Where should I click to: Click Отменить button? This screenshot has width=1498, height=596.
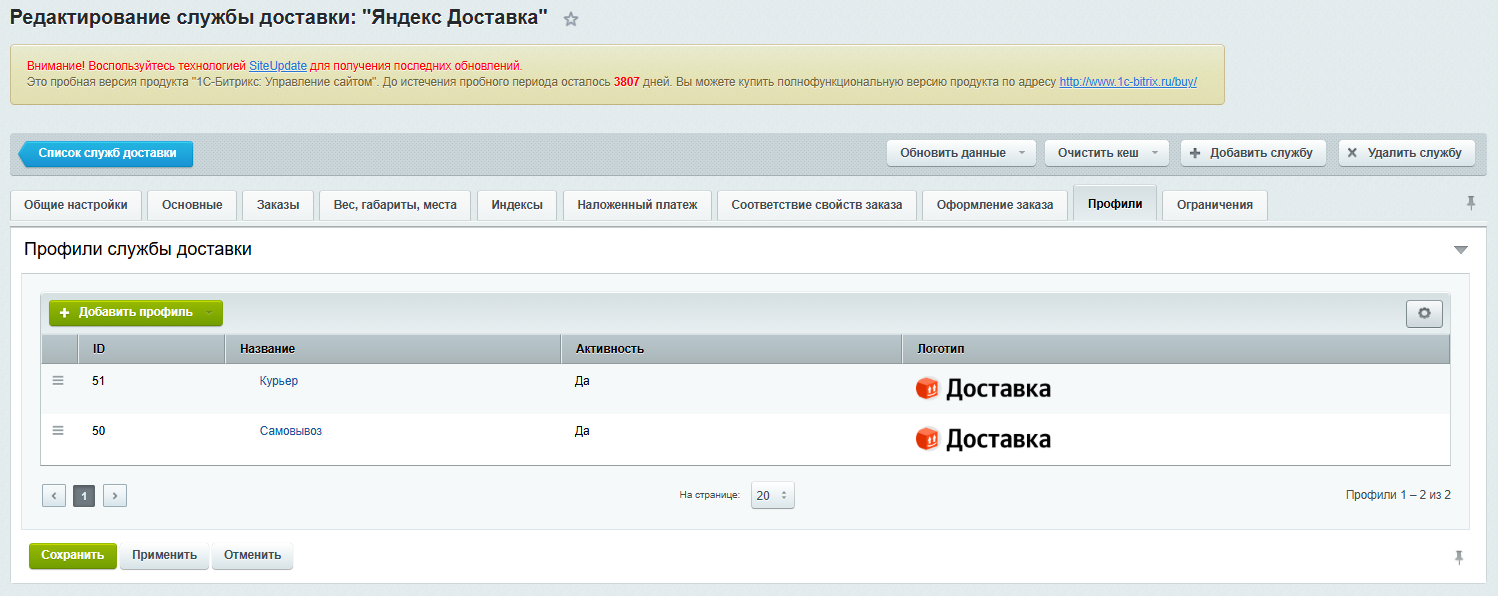point(252,556)
